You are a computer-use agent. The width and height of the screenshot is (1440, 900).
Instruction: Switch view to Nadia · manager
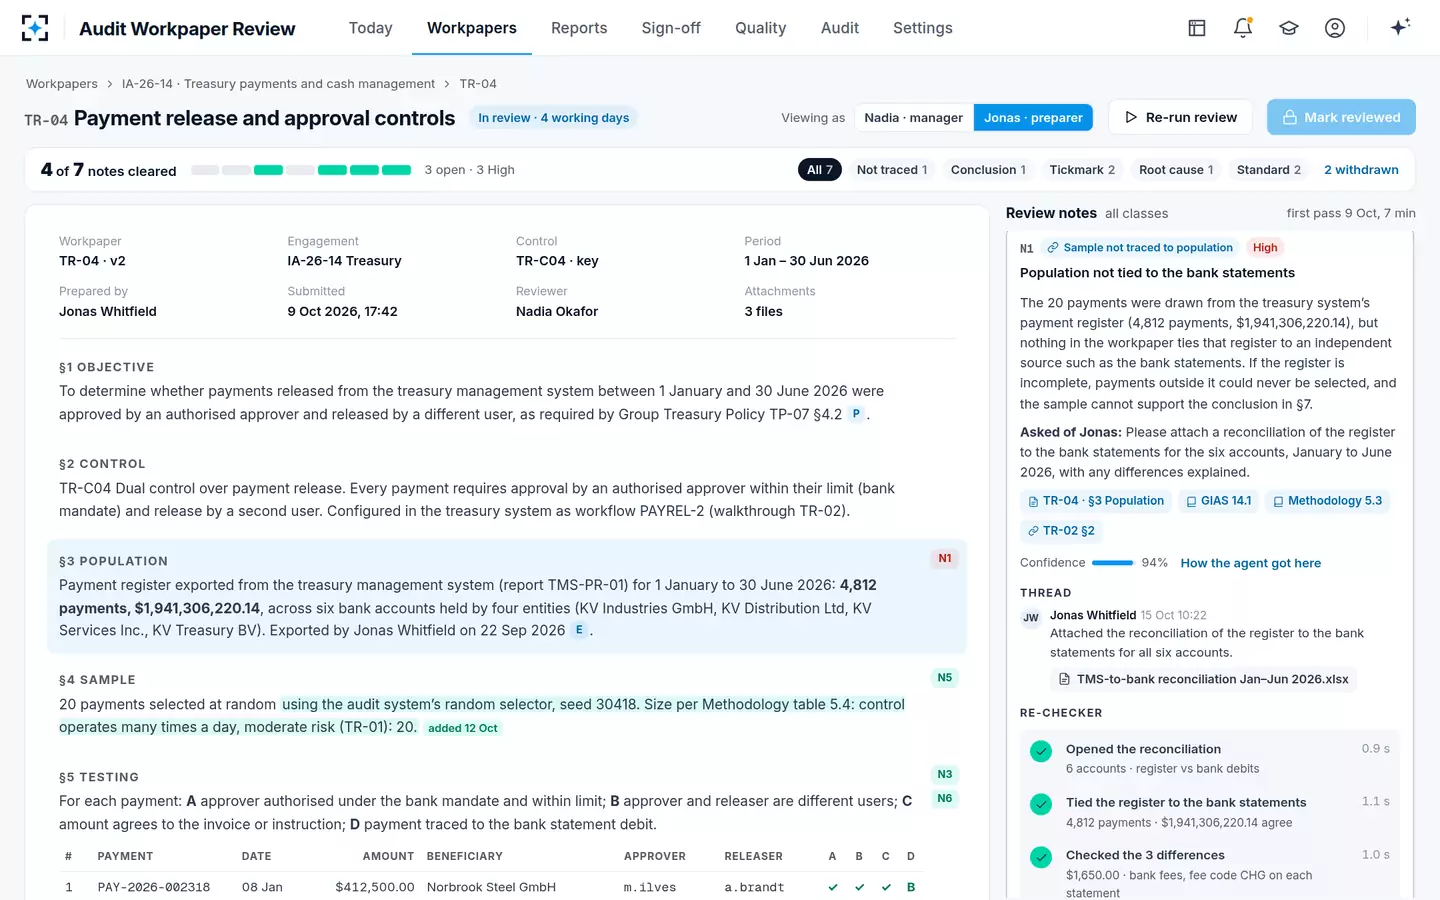point(913,118)
